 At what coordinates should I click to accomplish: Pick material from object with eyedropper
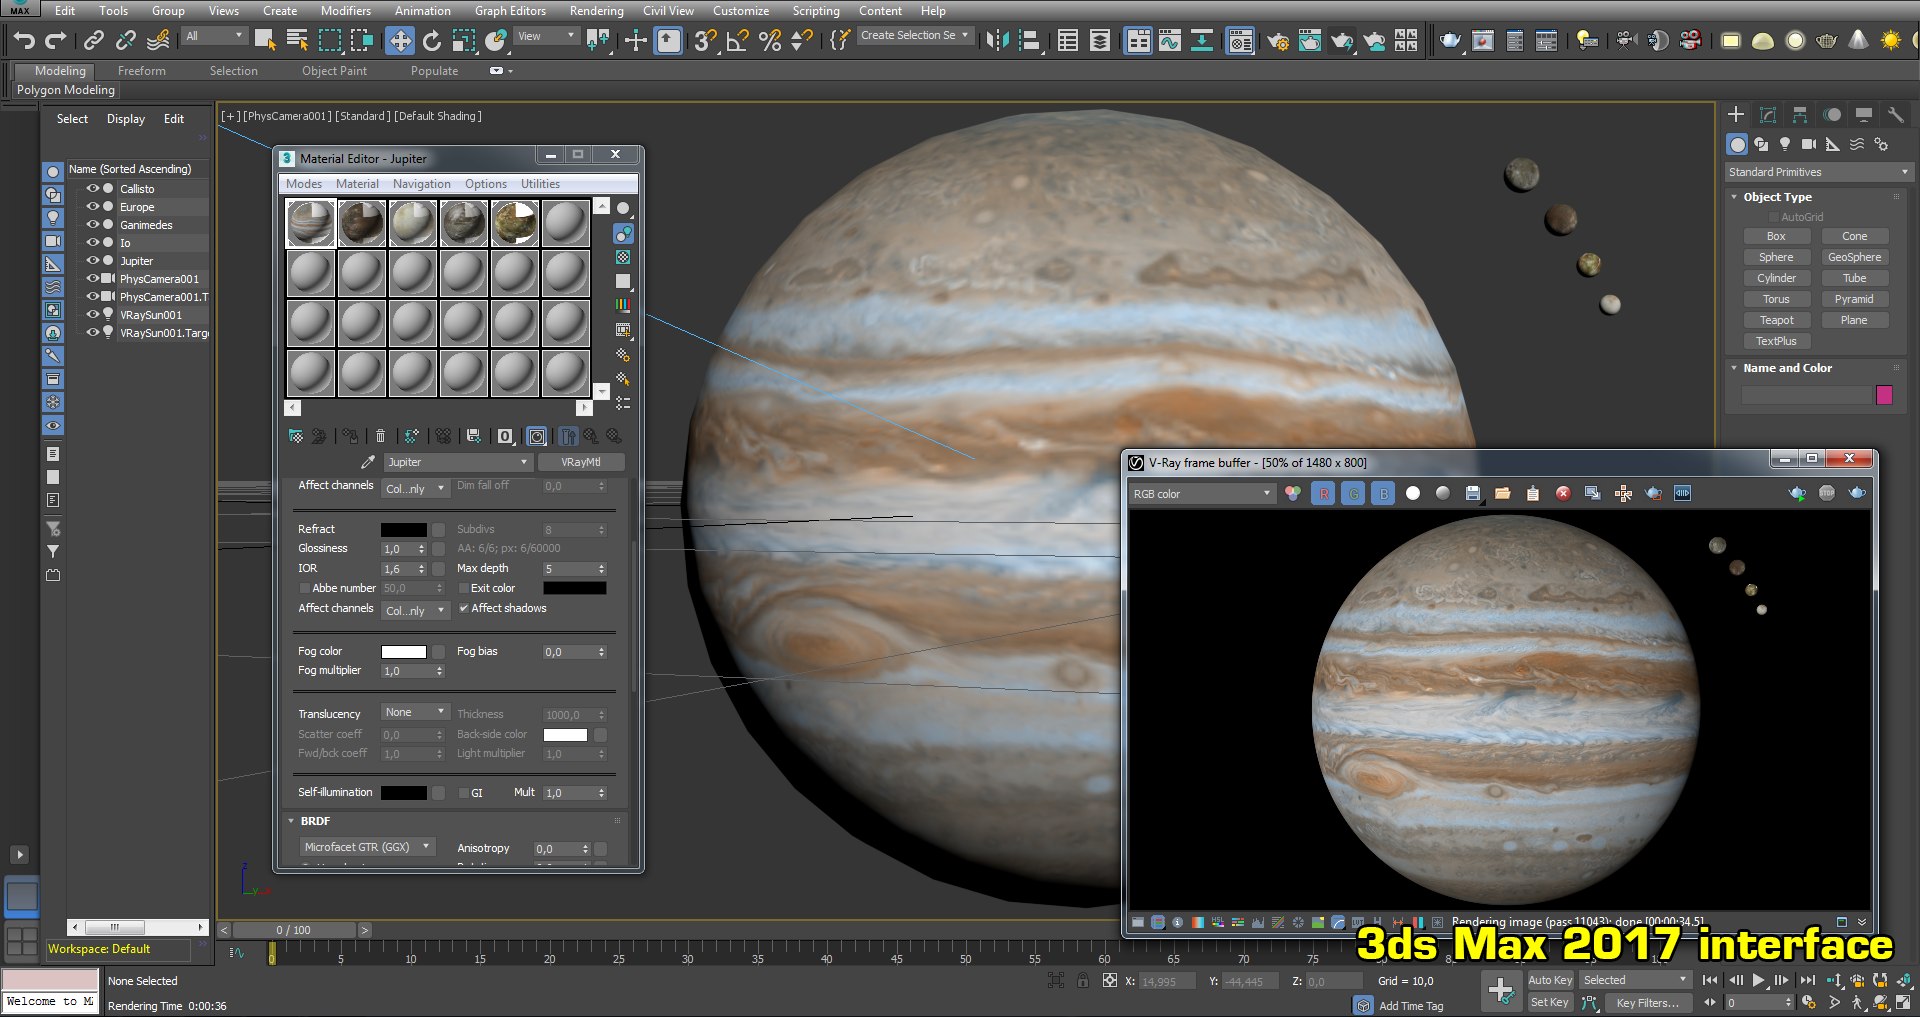coord(368,462)
